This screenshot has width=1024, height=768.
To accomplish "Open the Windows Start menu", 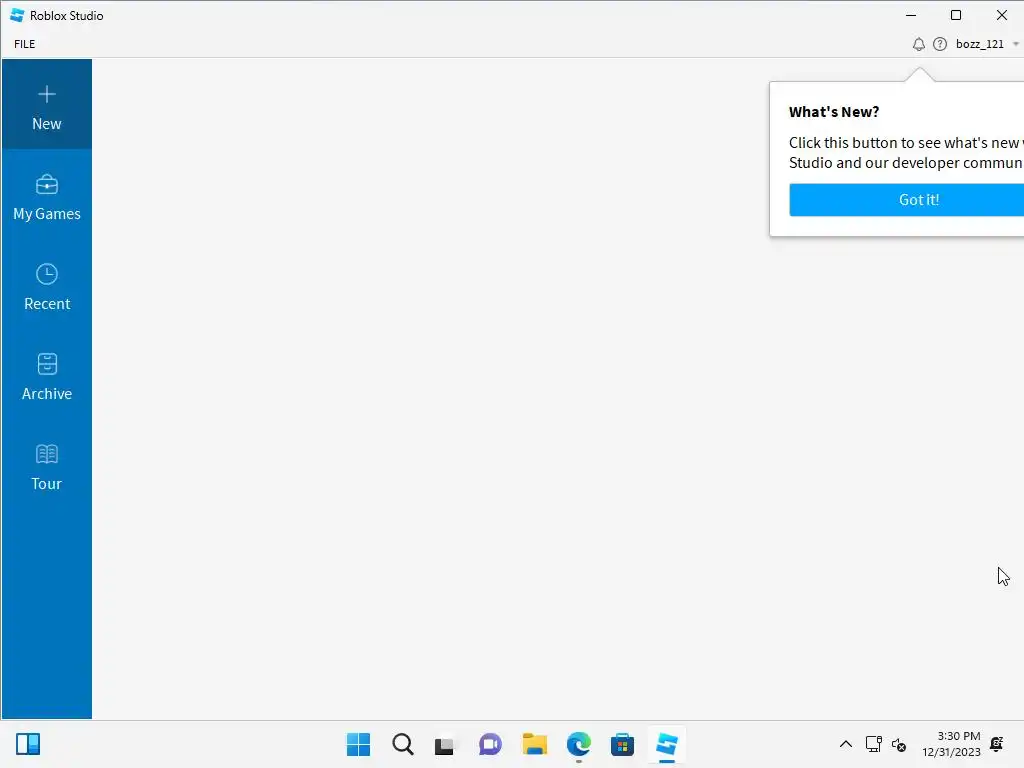I will (358, 744).
